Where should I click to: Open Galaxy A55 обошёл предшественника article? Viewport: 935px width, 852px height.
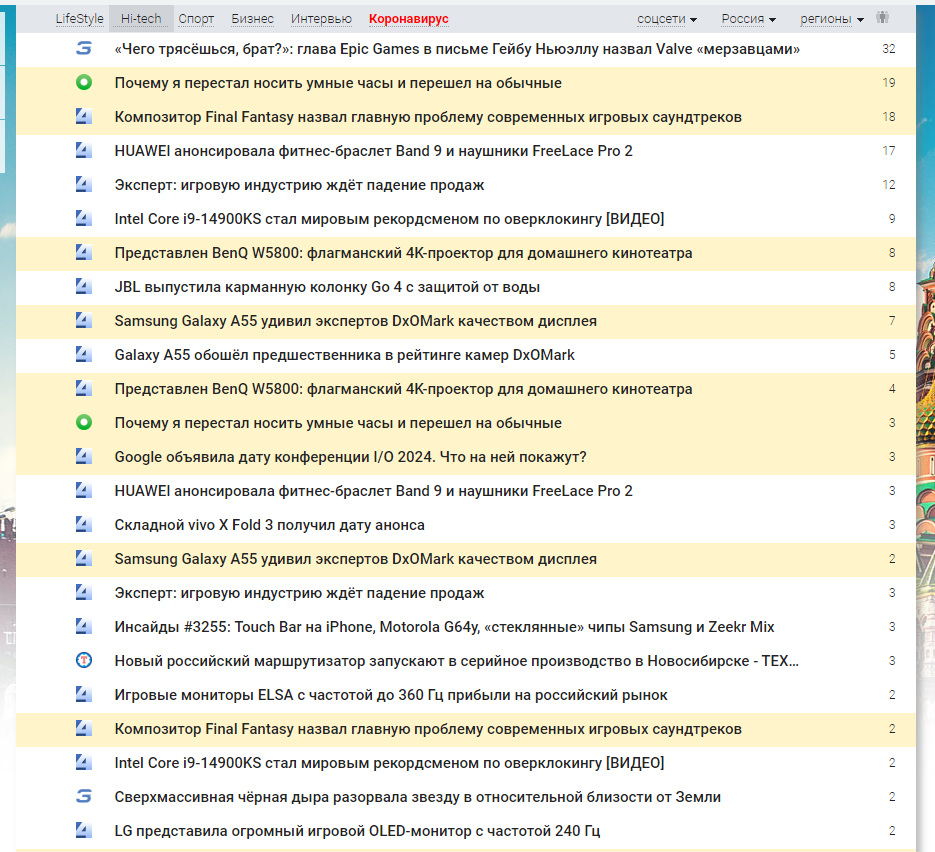[344, 355]
